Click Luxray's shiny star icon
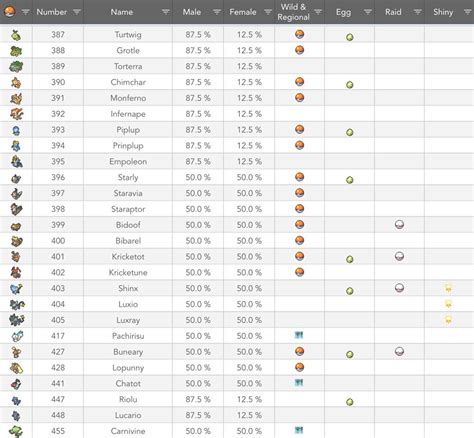Image resolution: width=474 pixels, height=438 pixels. [448, 320]
